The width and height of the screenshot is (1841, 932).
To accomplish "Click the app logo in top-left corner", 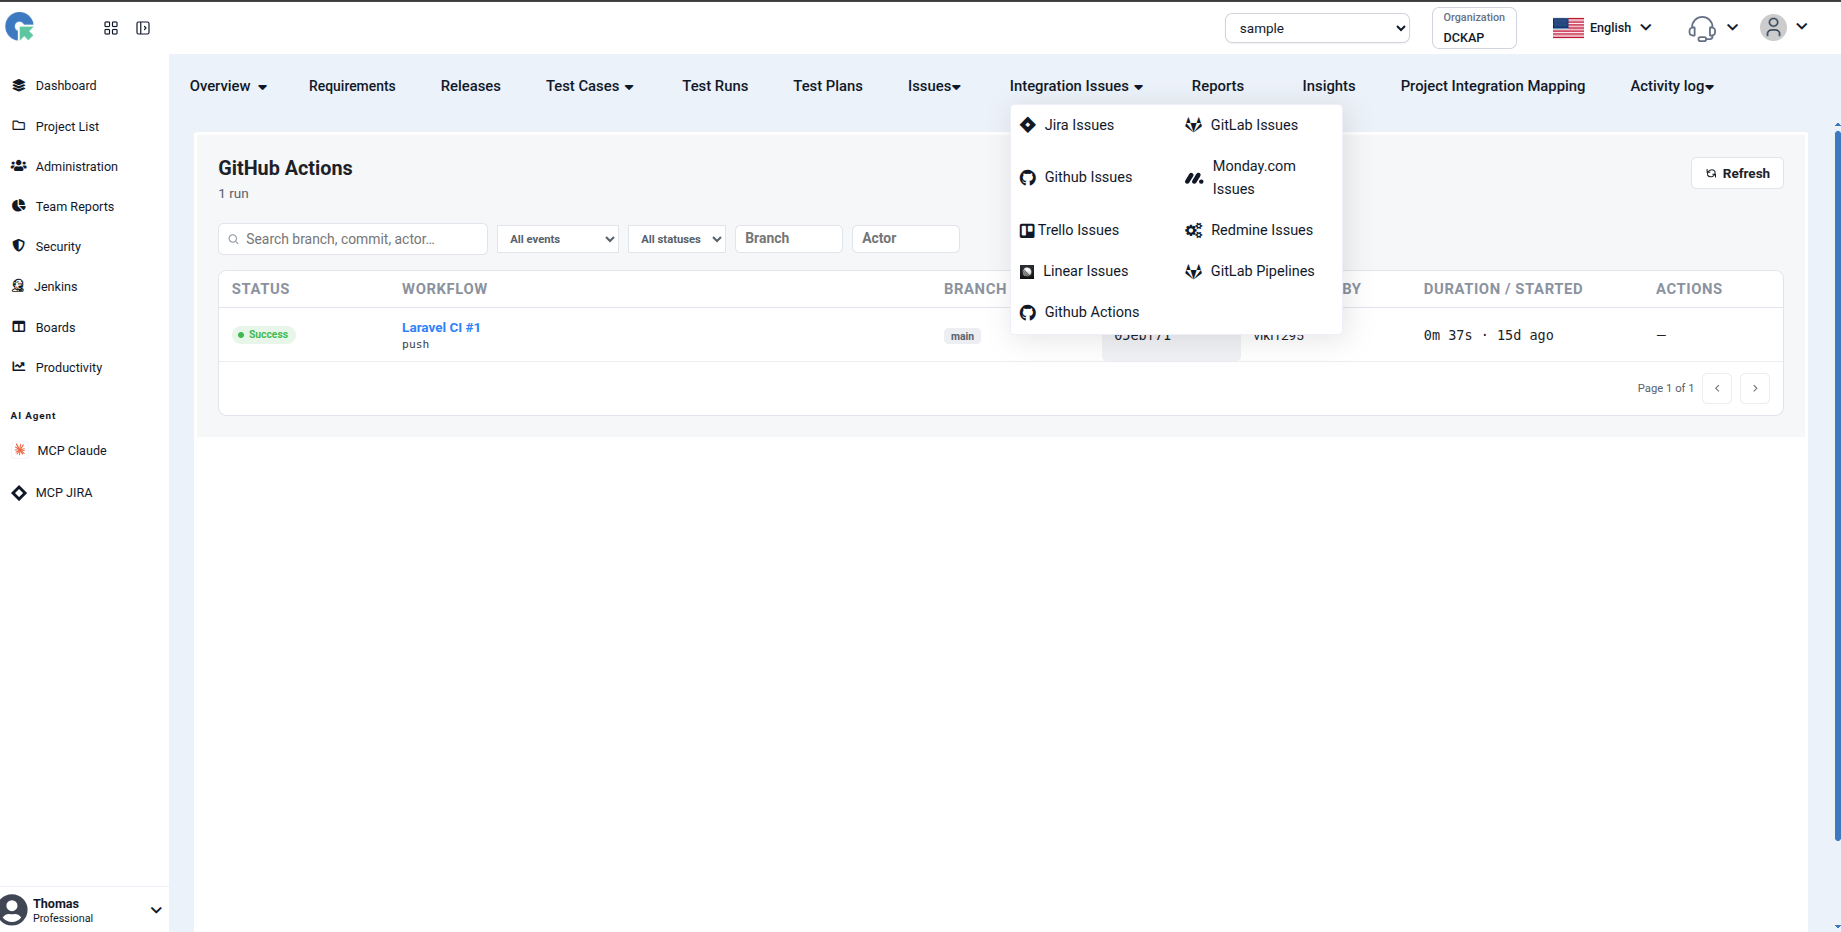I will (19, 27).
